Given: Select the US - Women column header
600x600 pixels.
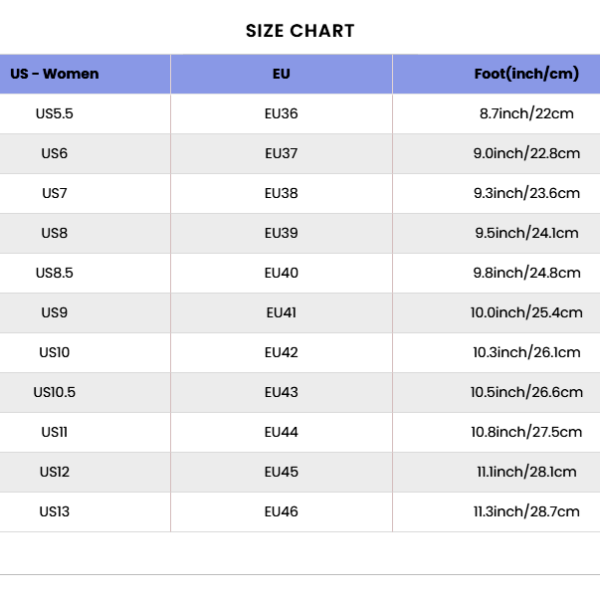Looking at the screenshot, I should click(54, 74).
